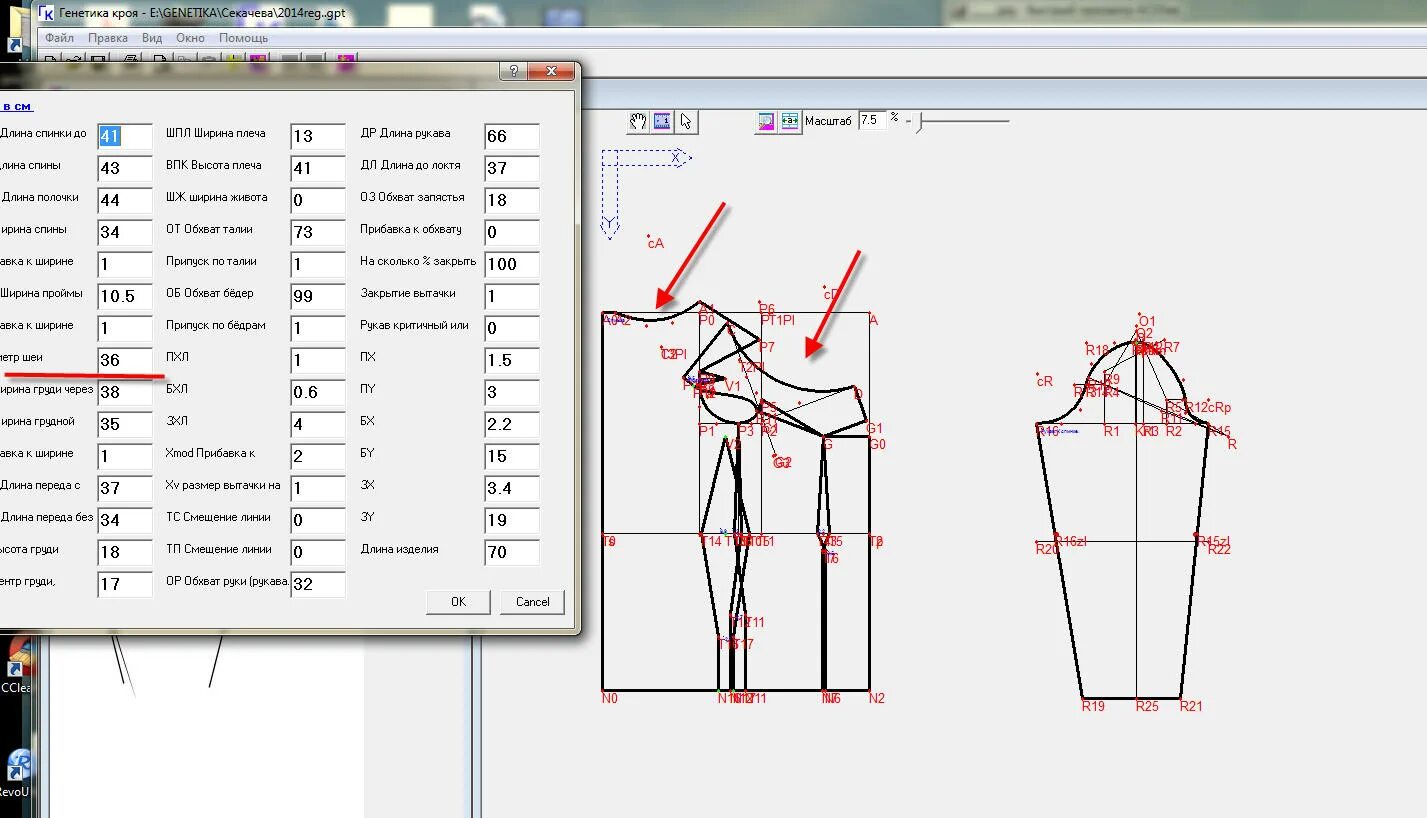
Task: Click the Длина изделия field
Action: pyautogui.click(x=512, y=552)
